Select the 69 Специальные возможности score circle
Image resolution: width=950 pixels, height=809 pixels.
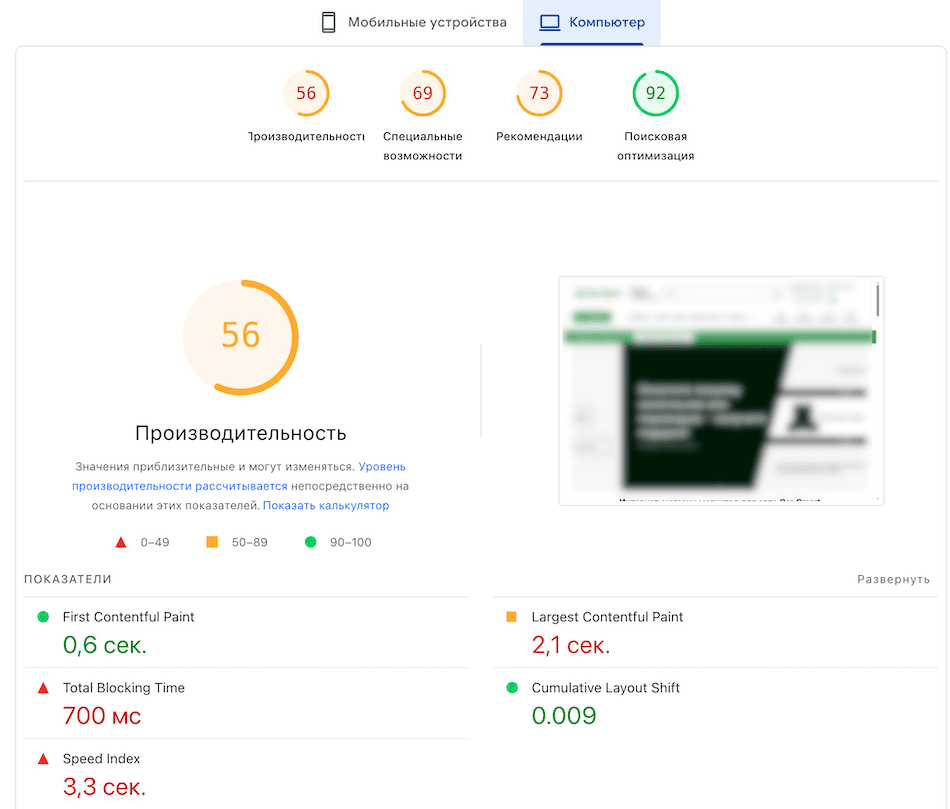(x=422, y=92)
